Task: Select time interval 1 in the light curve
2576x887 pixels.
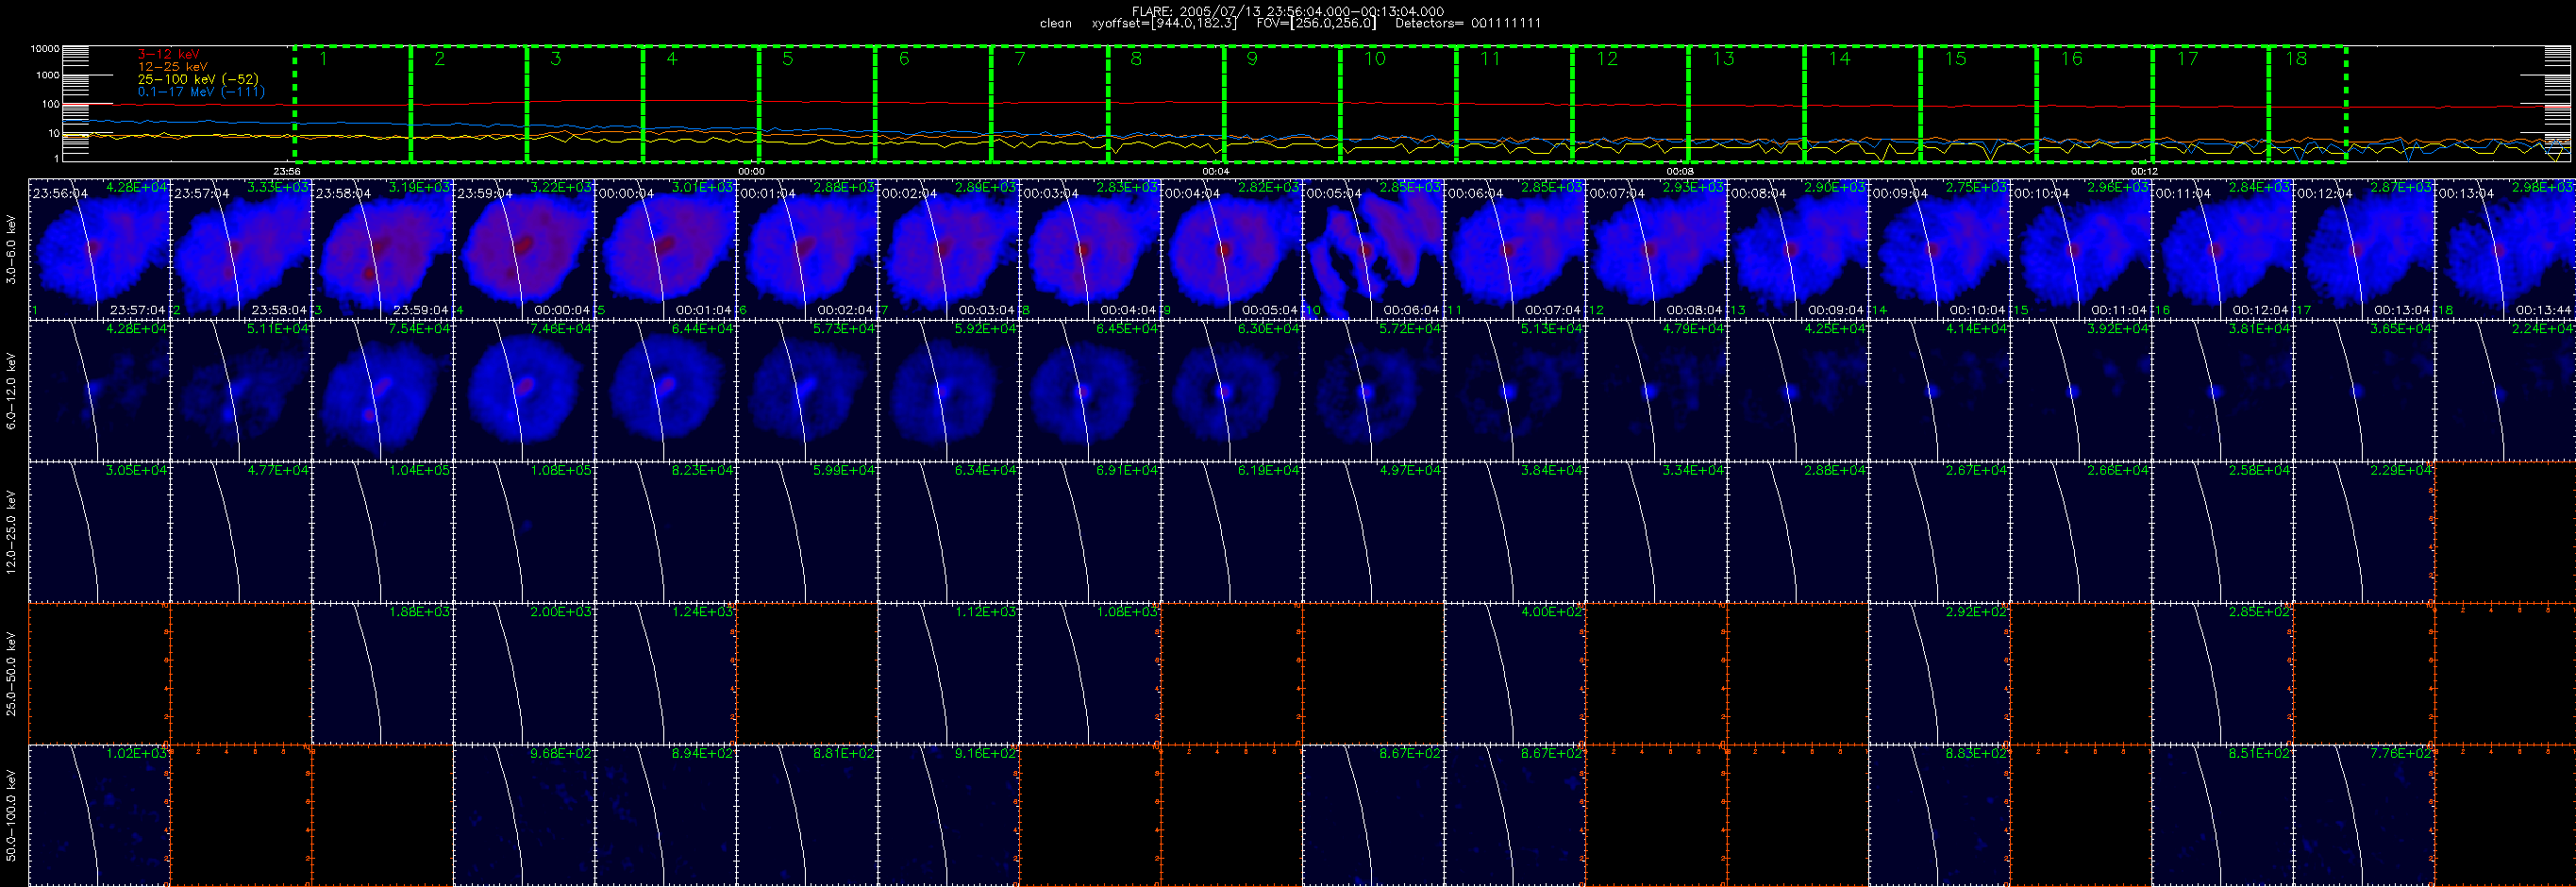Action: [x=352, y=103]
